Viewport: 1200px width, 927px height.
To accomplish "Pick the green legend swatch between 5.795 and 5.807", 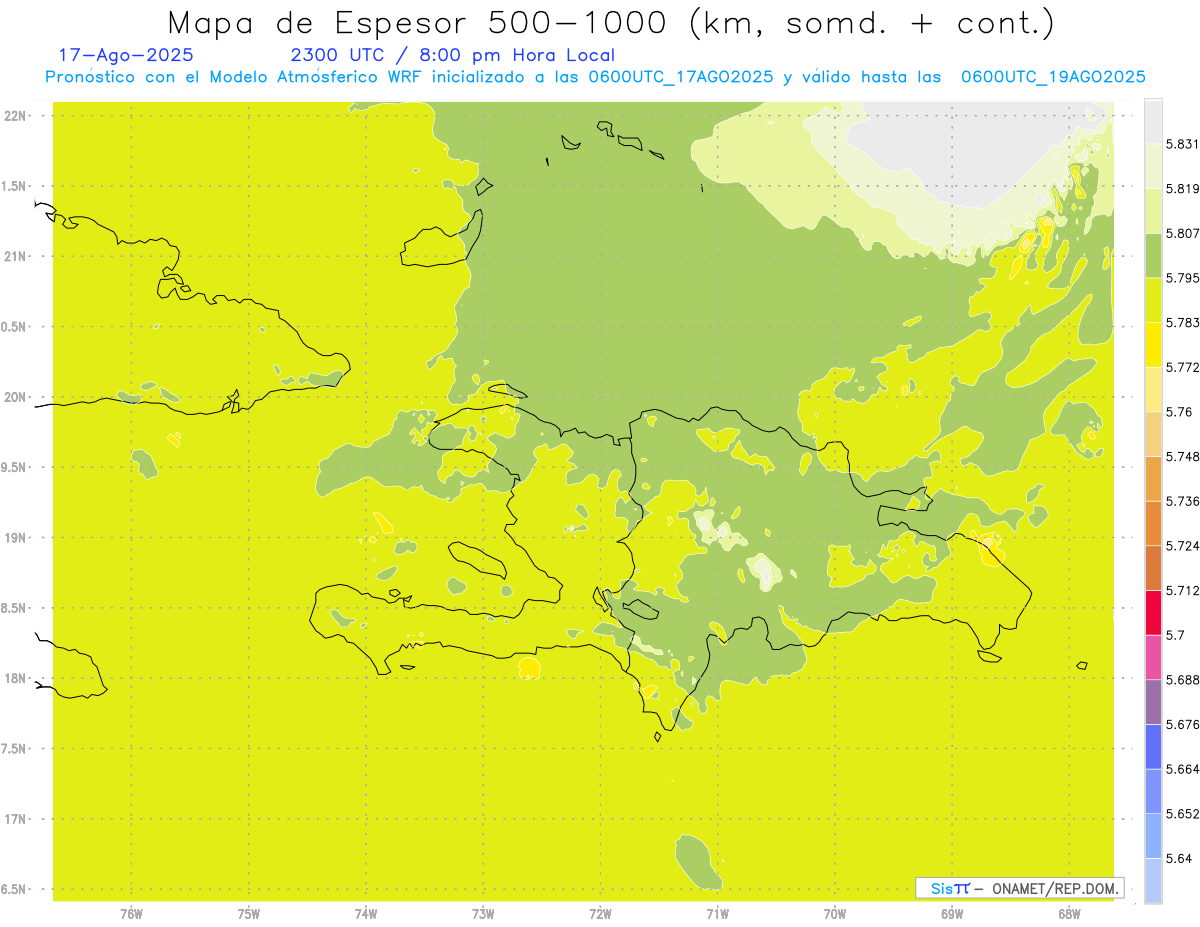I will (1153, 256).
